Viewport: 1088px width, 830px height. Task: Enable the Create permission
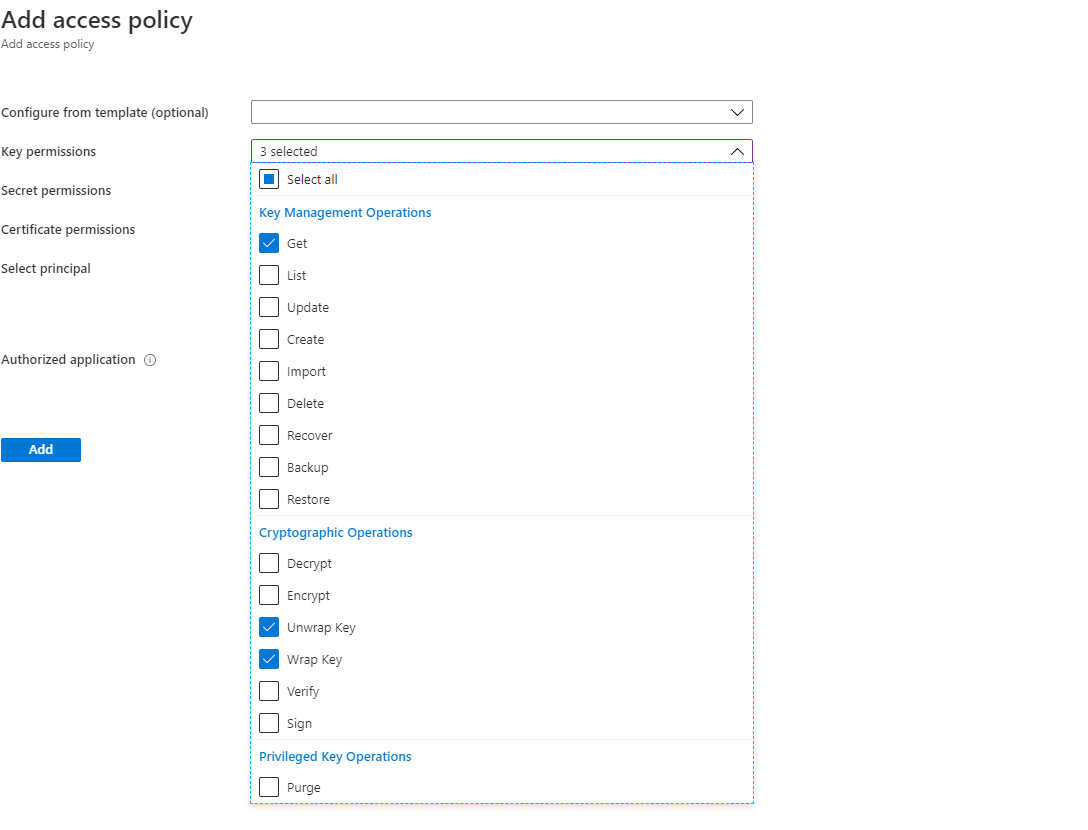tap(268, 339)
